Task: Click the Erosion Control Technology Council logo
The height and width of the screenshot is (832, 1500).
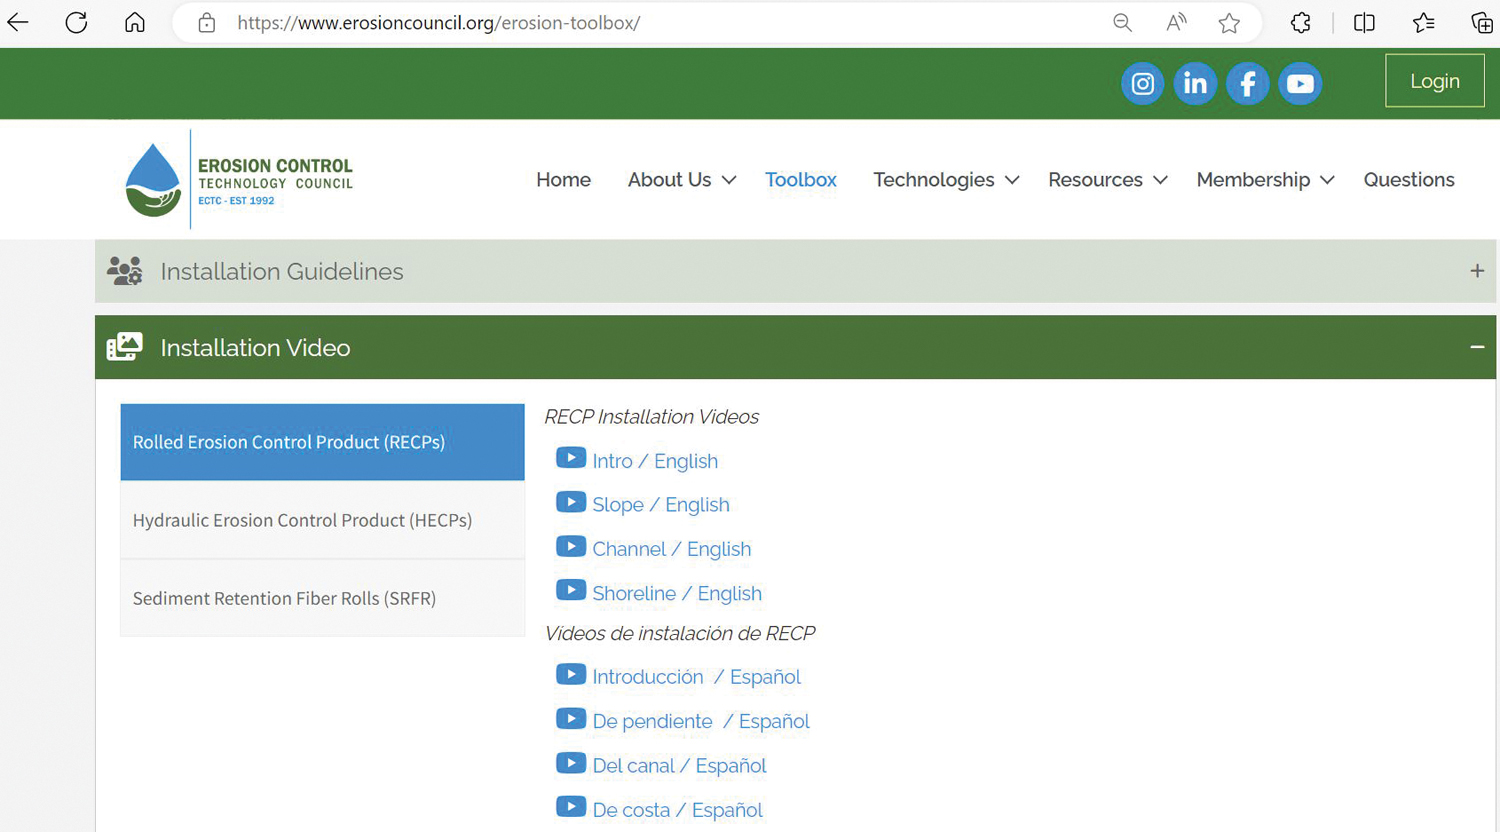Action: coord(239,180)
